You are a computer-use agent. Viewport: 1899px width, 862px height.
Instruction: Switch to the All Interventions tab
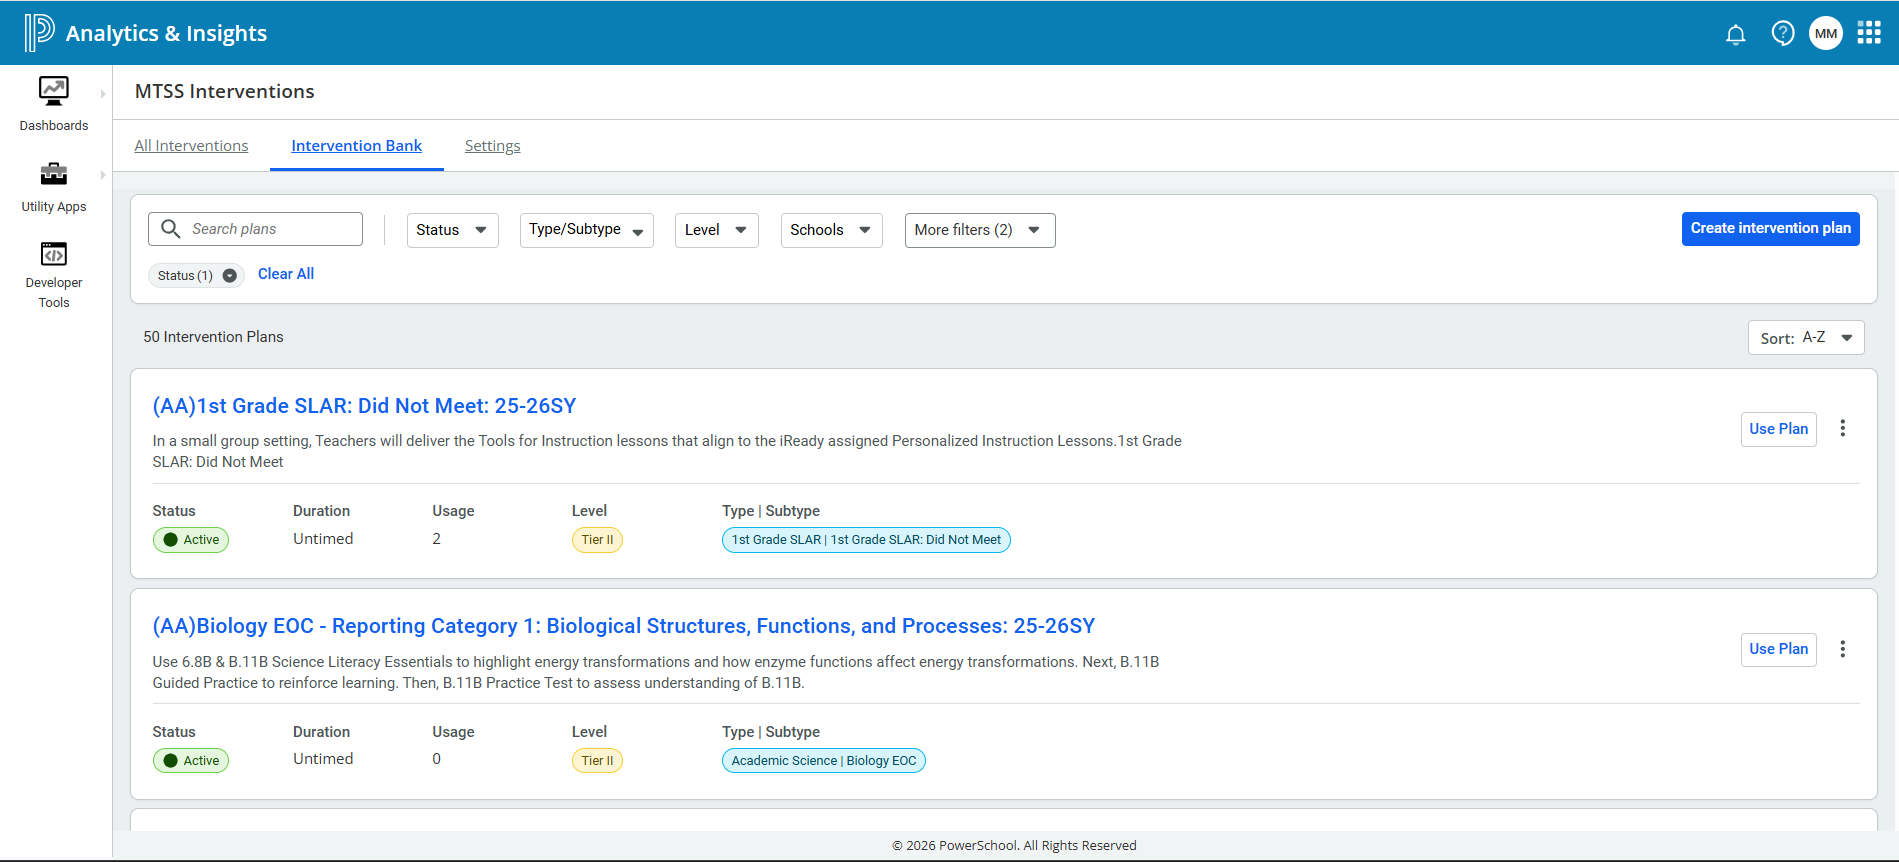point(191,146)
